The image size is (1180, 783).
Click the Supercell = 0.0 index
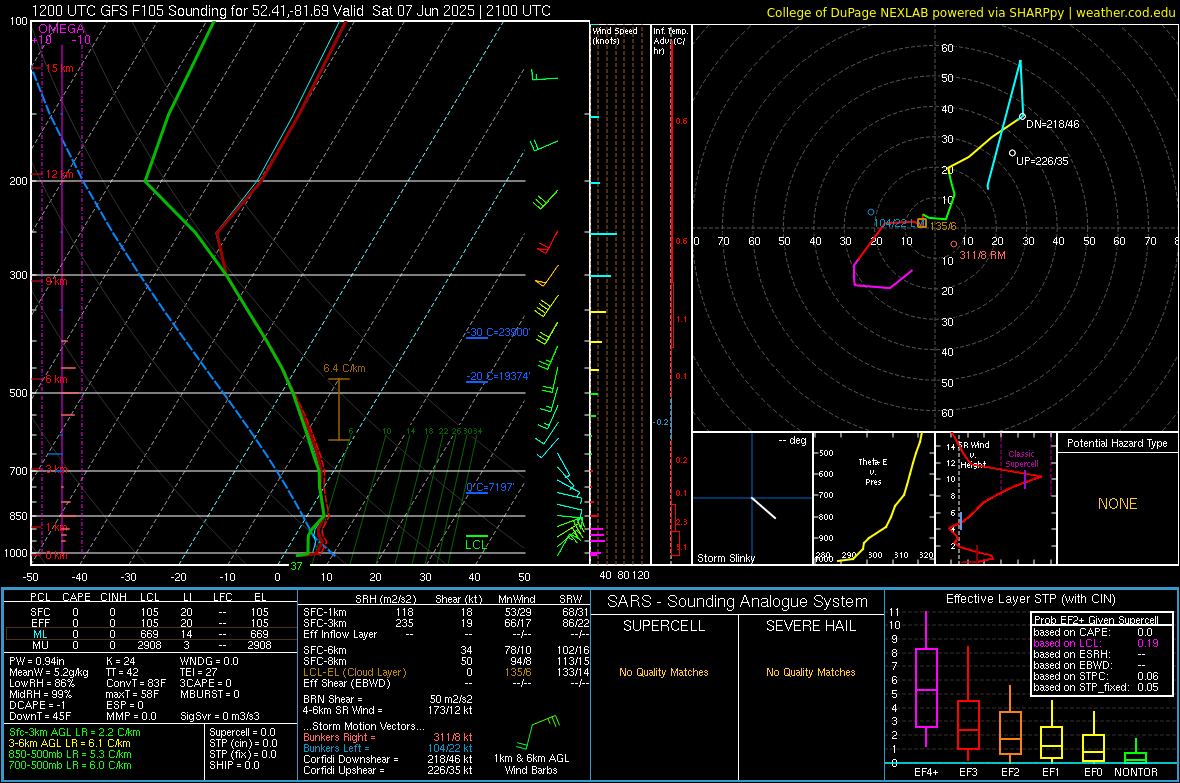coord(242,732)
